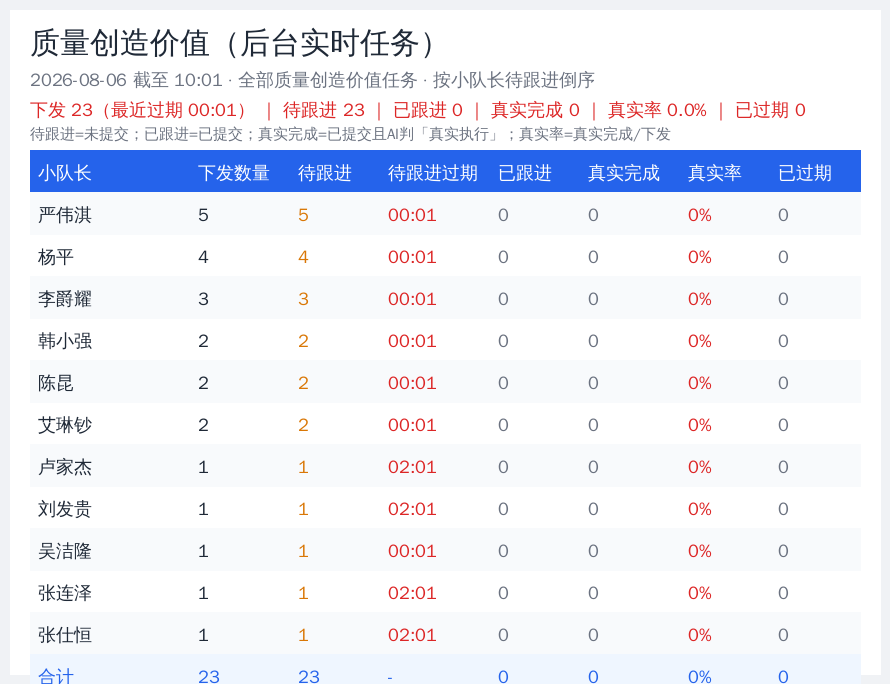Click the red summary 待跟进 23

click(x=324, y=110)
